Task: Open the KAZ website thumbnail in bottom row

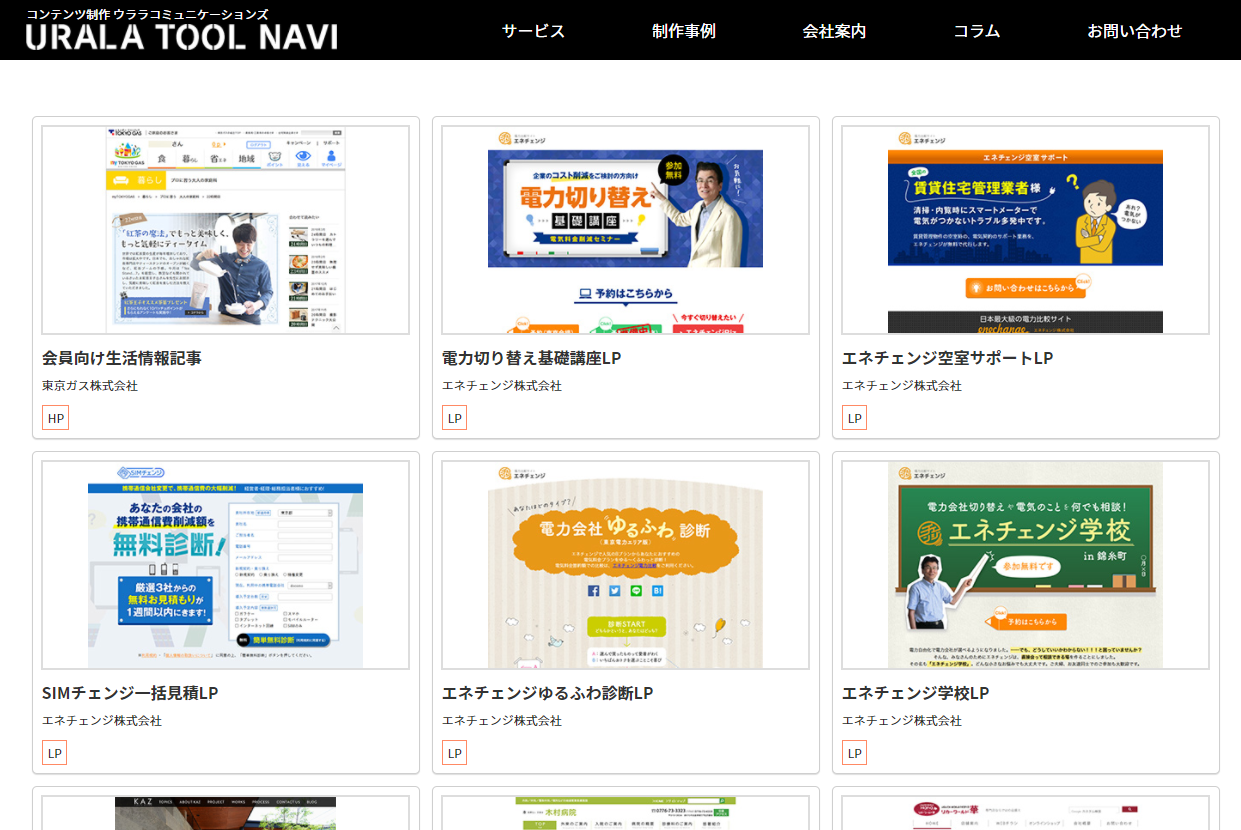Action: 226,813
